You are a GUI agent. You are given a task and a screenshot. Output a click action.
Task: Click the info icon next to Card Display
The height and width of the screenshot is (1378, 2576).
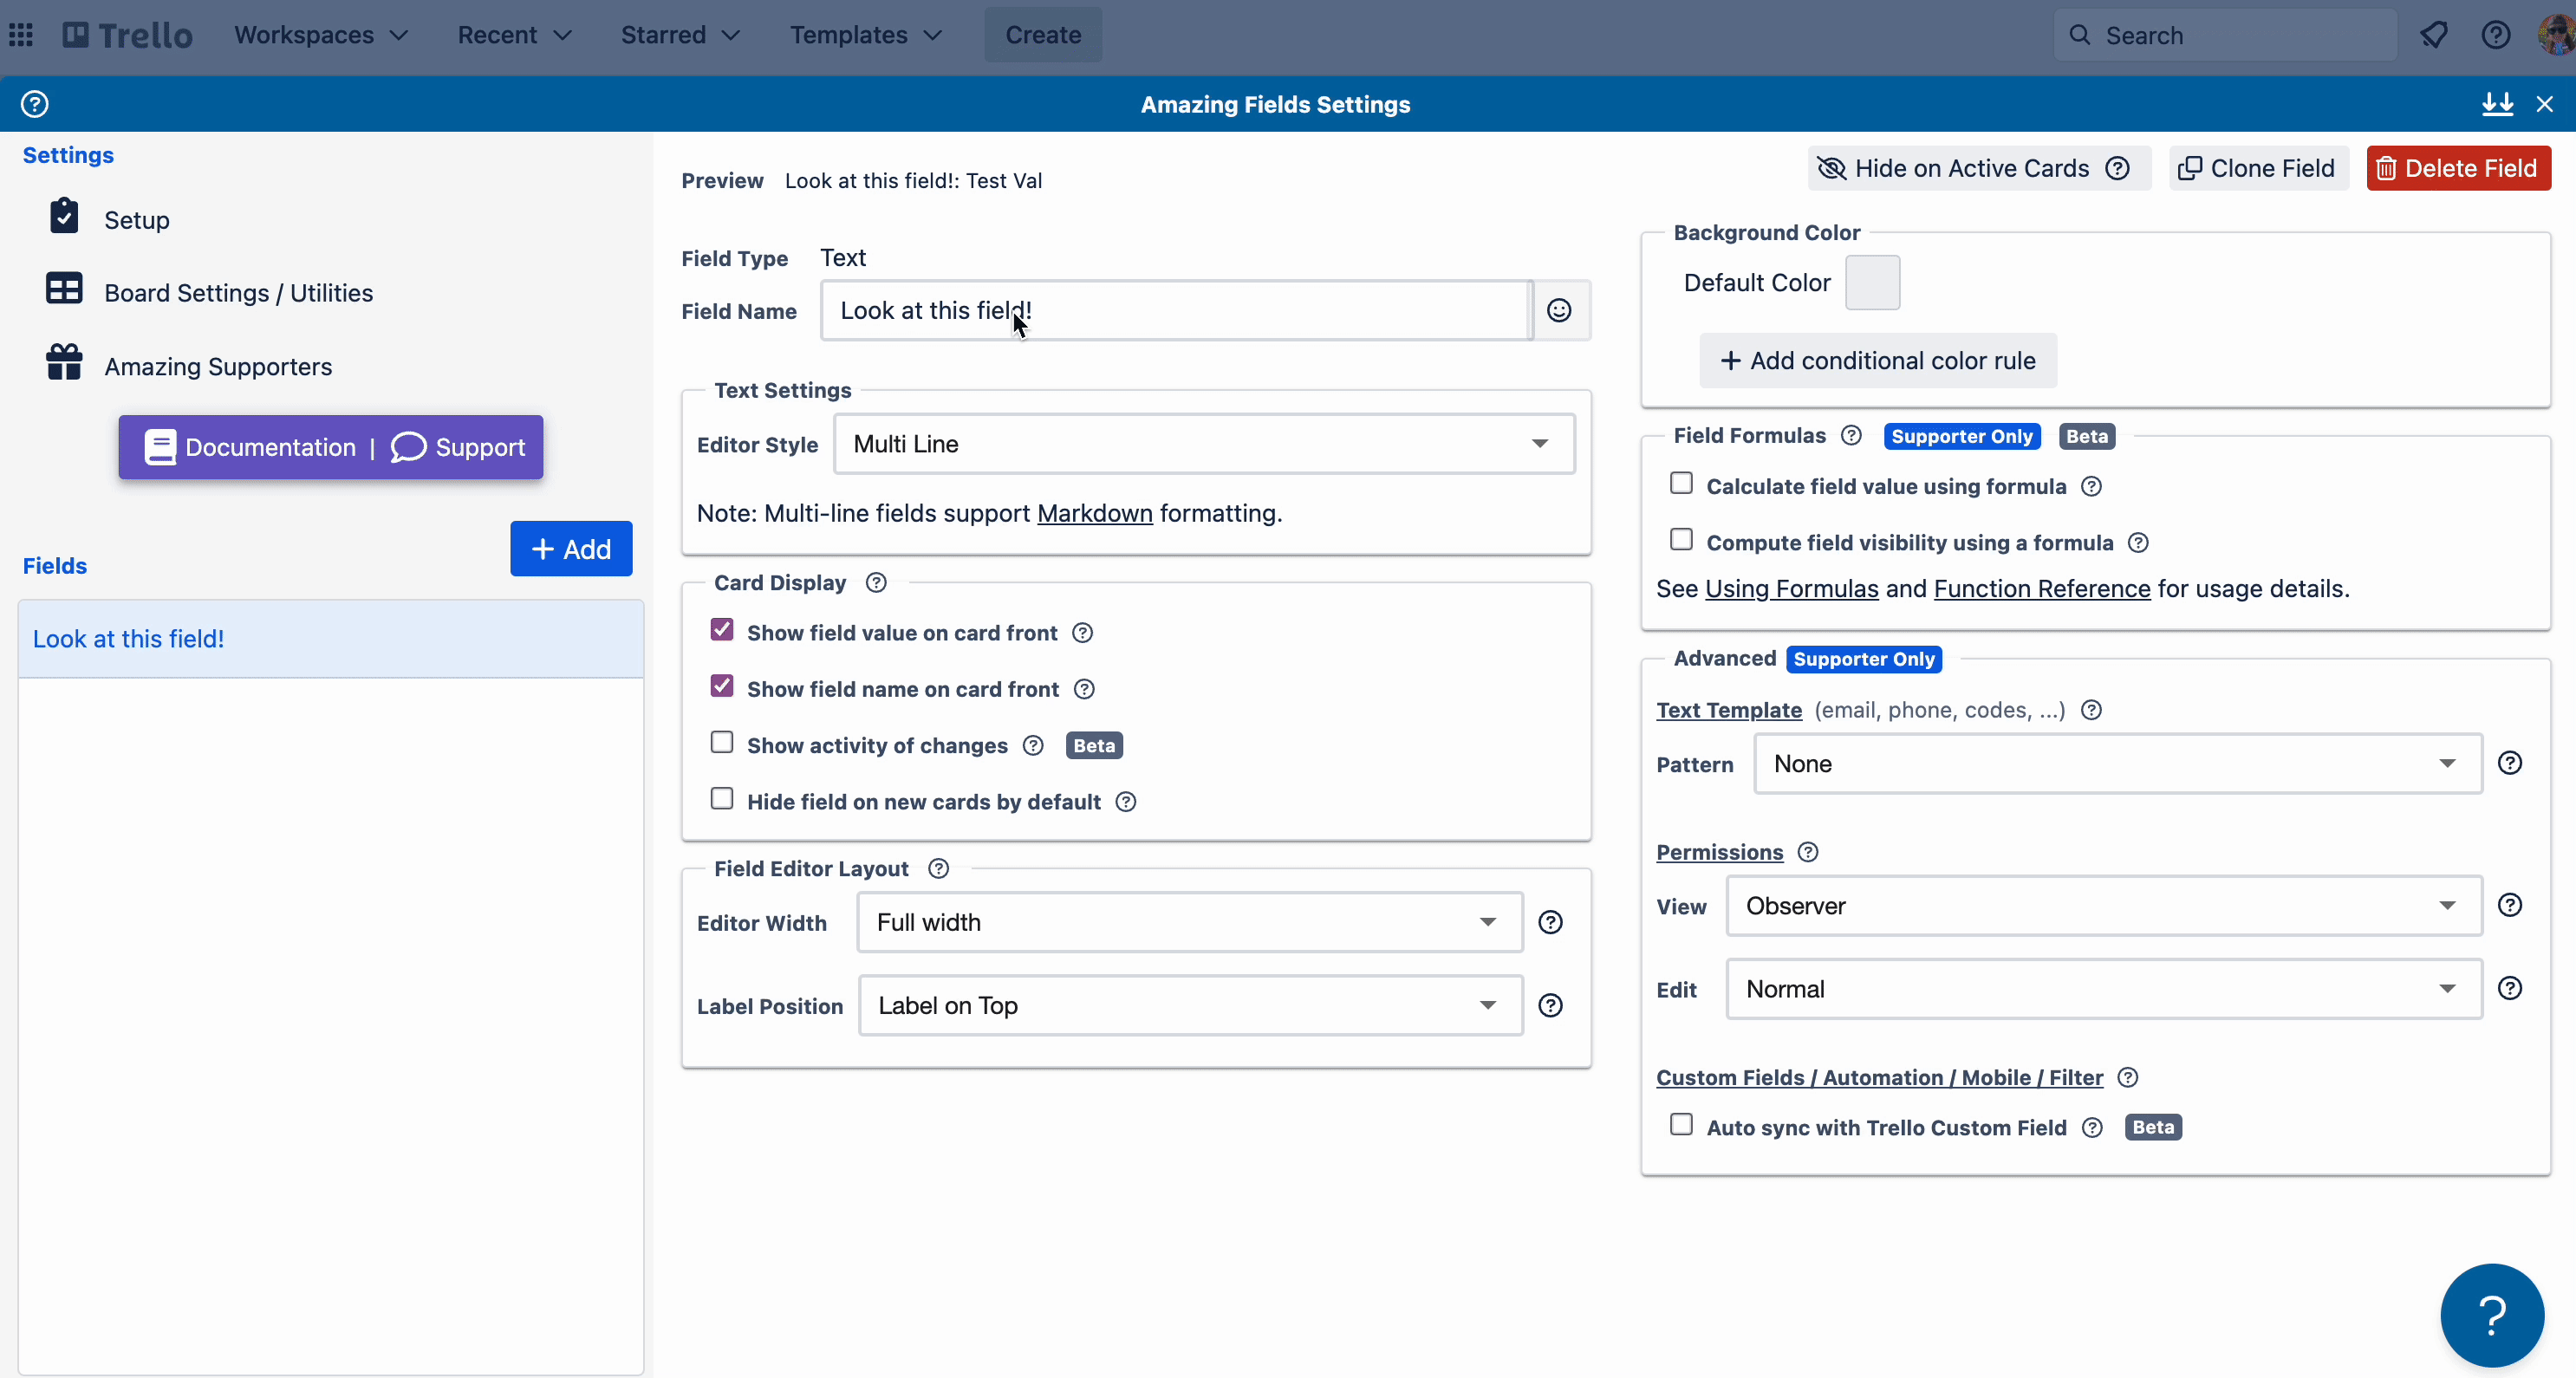[x=875, y=582]
